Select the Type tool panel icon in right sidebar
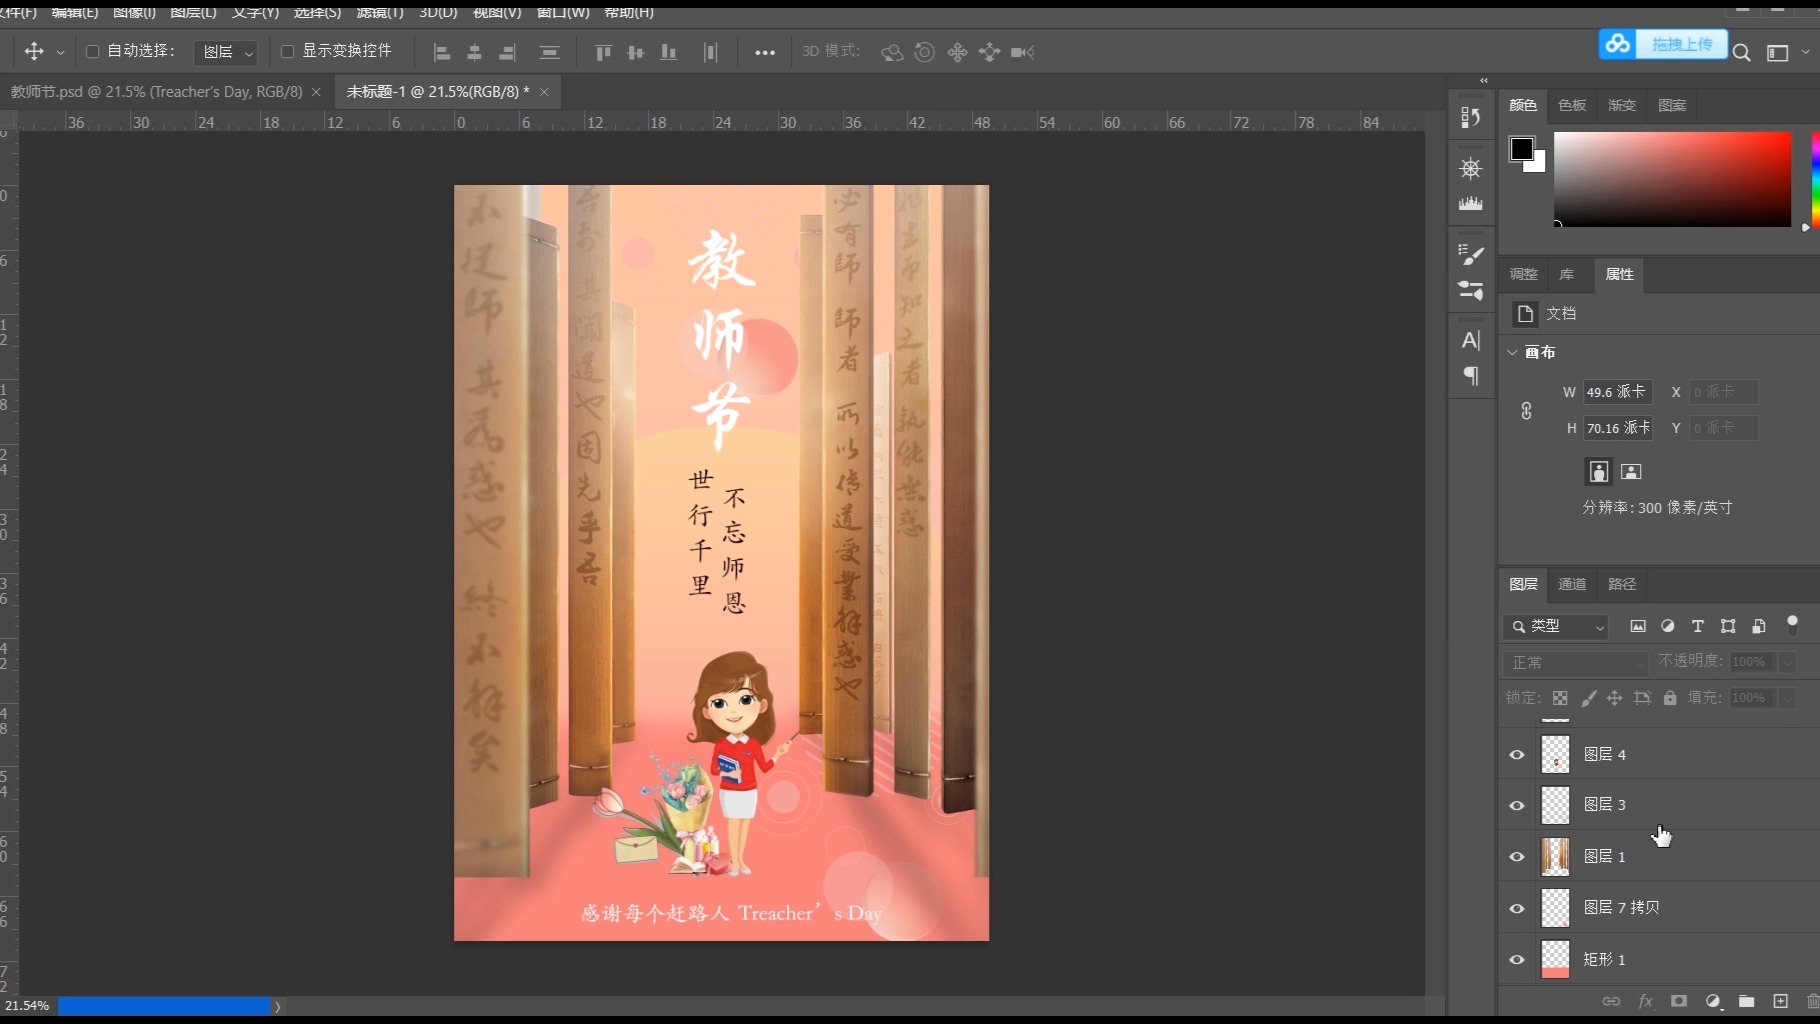 point(1471,340)
